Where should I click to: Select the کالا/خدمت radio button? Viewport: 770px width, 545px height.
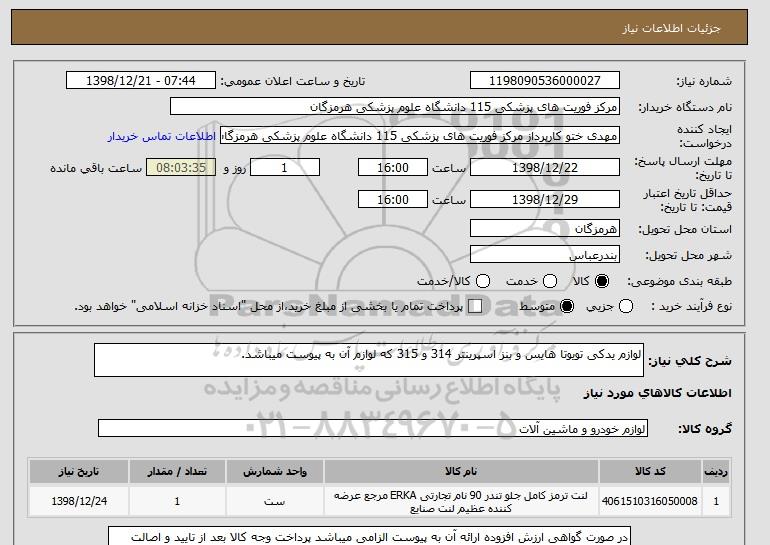point(483,281)
